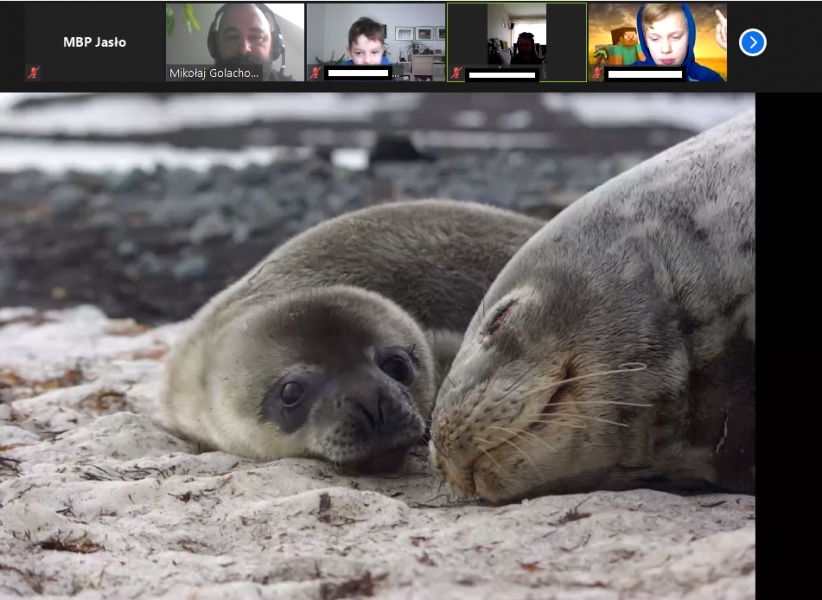Image resolution: width=822 pixels, height=600 pixels.
Task: Click muted mic icon on active speaker tile
Action: (457, 72)
